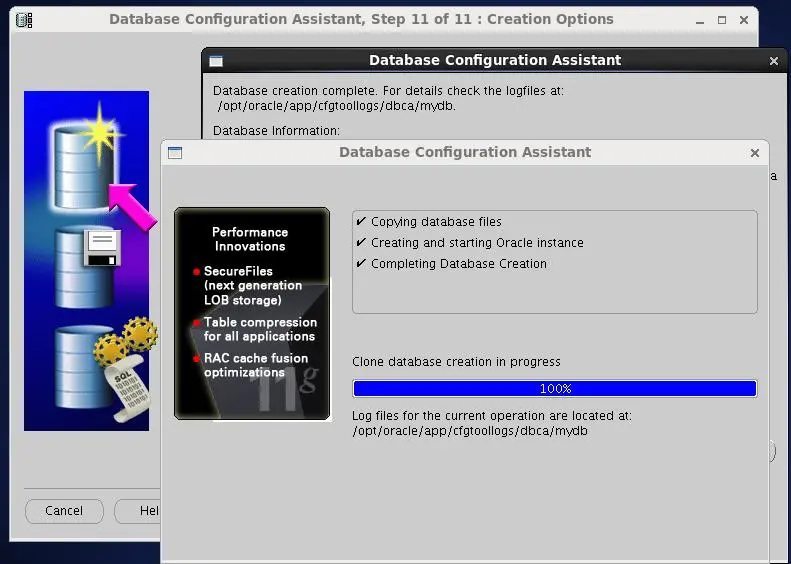
Task: Click the logfile path in the completion dialog
Action: pos(336,106)
